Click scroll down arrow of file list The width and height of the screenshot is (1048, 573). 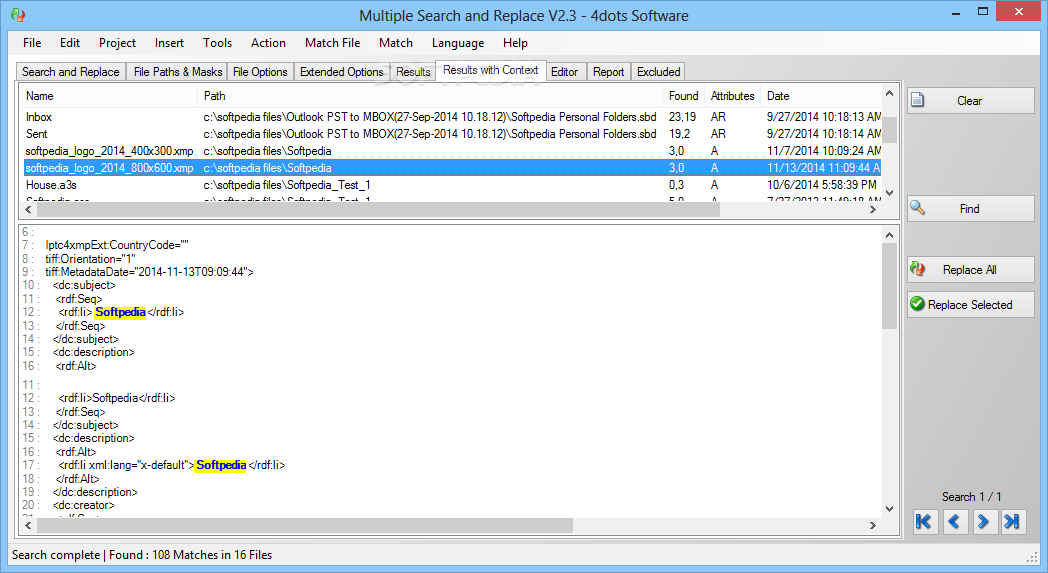point(890,193)
